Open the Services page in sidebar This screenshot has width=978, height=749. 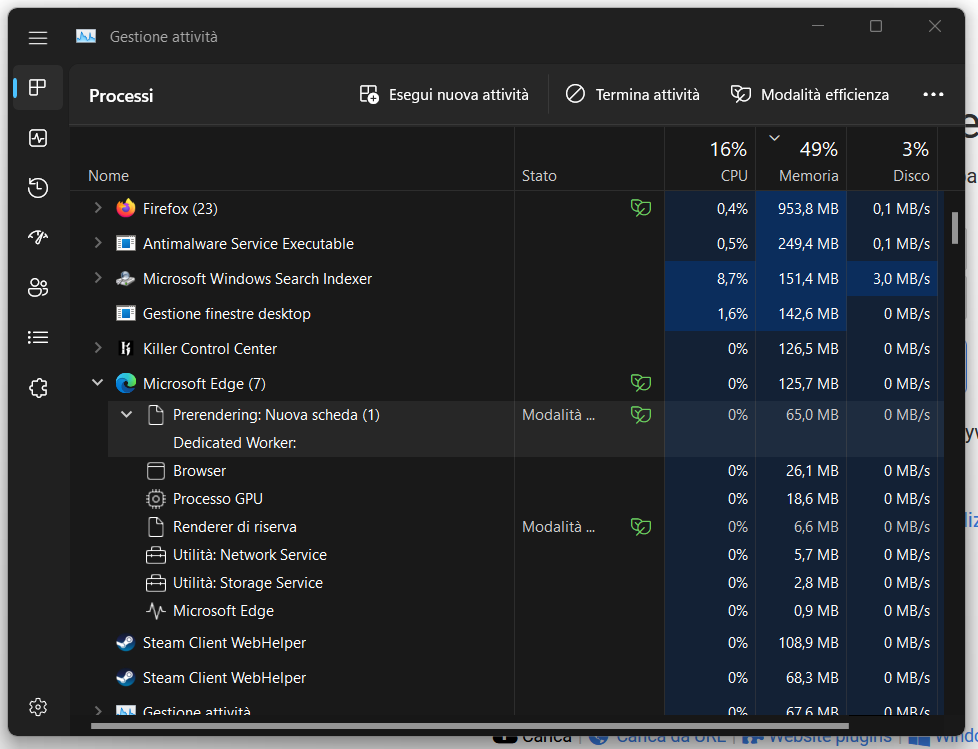(37, 388)
